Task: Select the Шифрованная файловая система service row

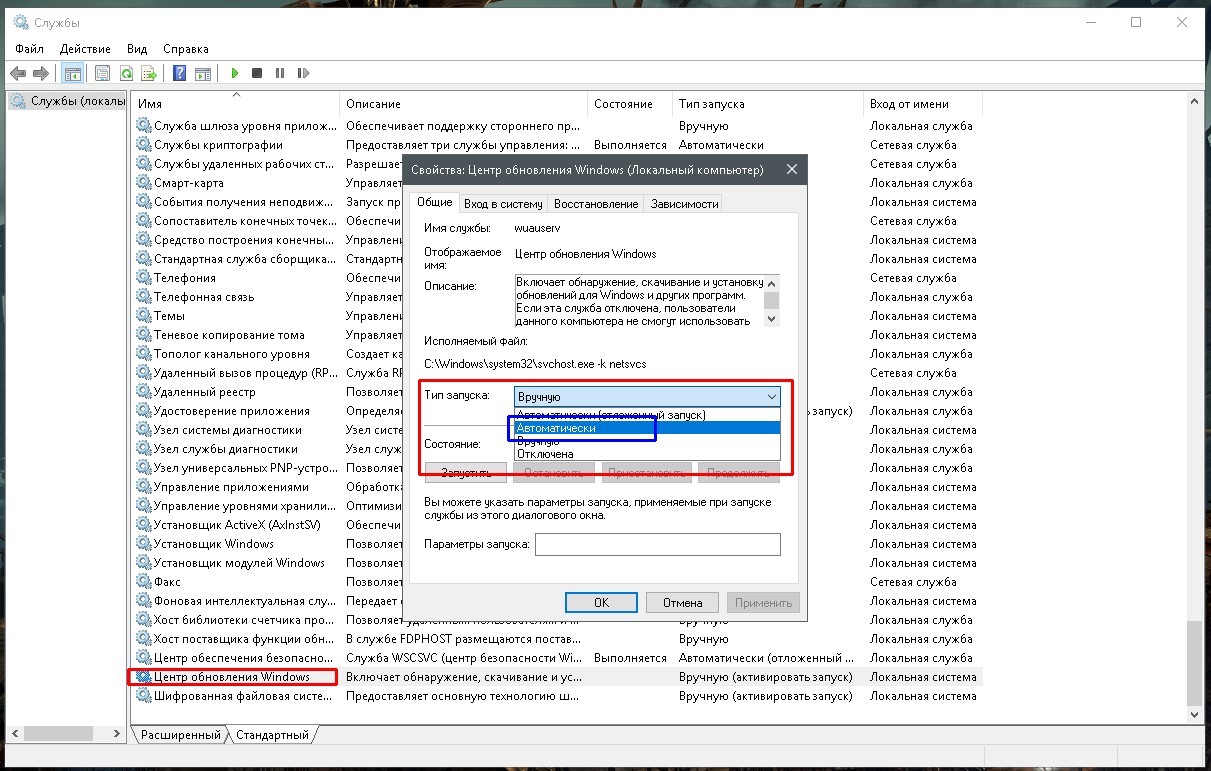Action: coord(557,696)
